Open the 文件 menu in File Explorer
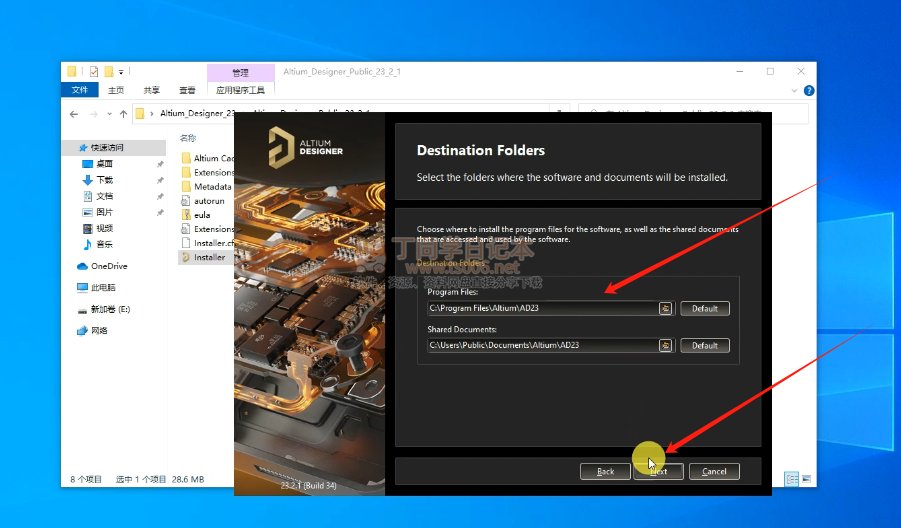 pyautogui.click(x=79, y=90)
